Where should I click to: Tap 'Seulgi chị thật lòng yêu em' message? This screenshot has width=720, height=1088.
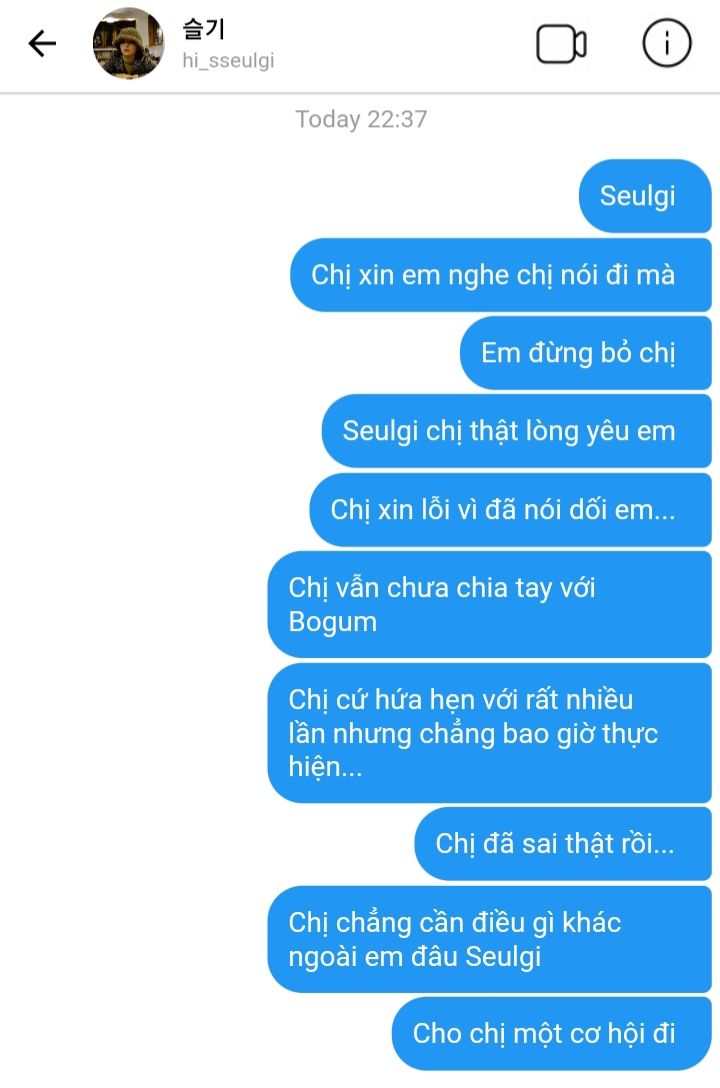pos(517,431)
